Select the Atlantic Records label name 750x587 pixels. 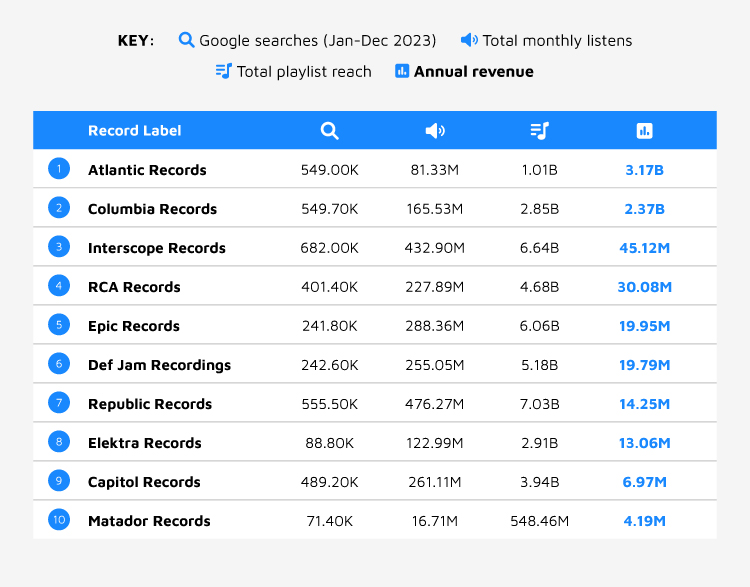pos(147,170)
